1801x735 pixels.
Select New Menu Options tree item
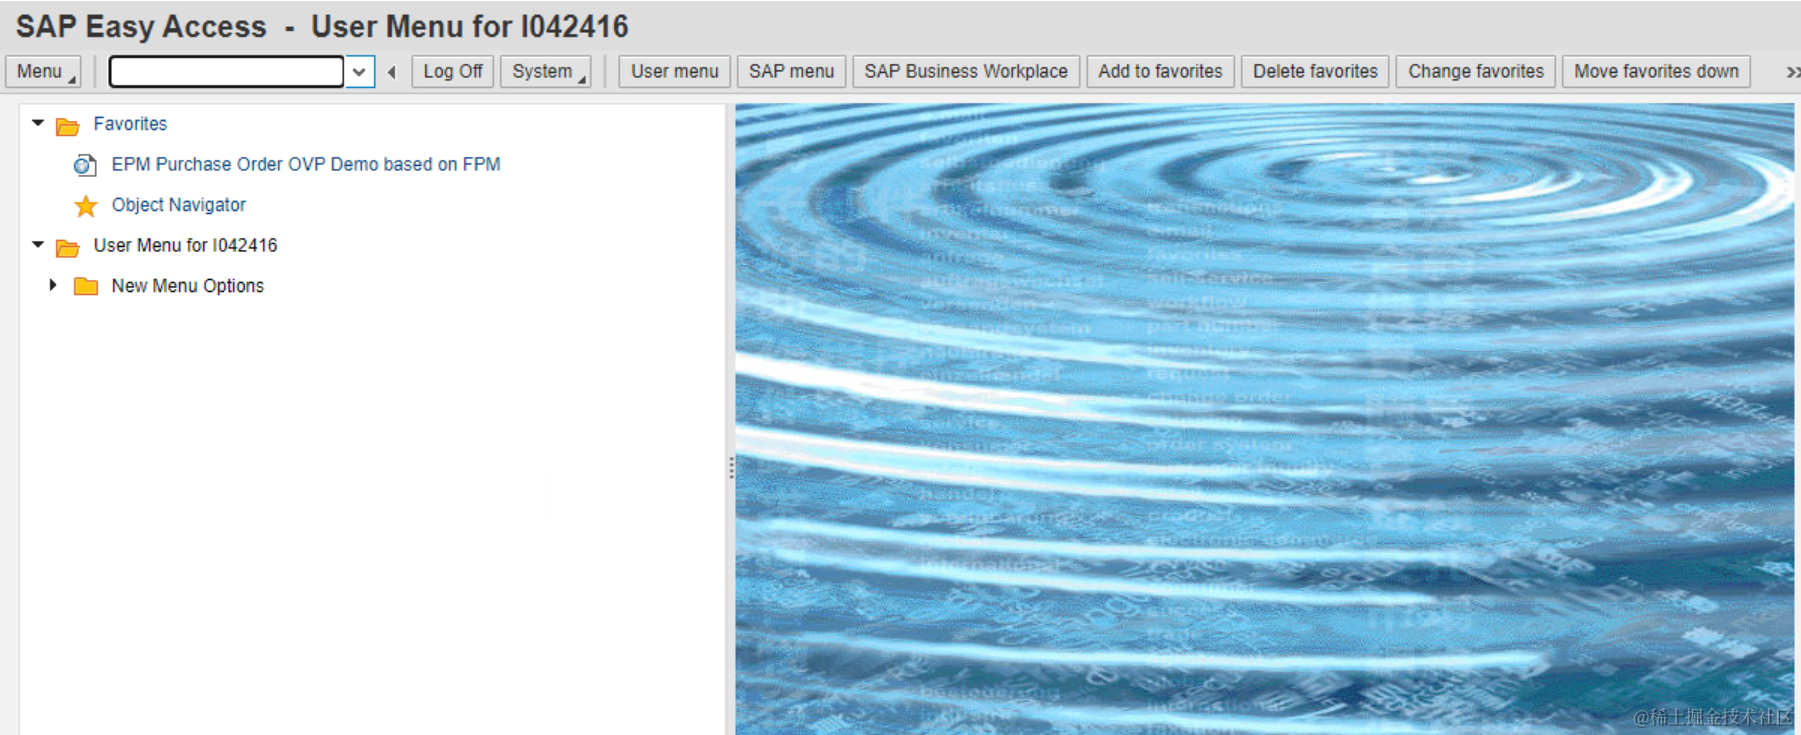click(x=188, y=286)
